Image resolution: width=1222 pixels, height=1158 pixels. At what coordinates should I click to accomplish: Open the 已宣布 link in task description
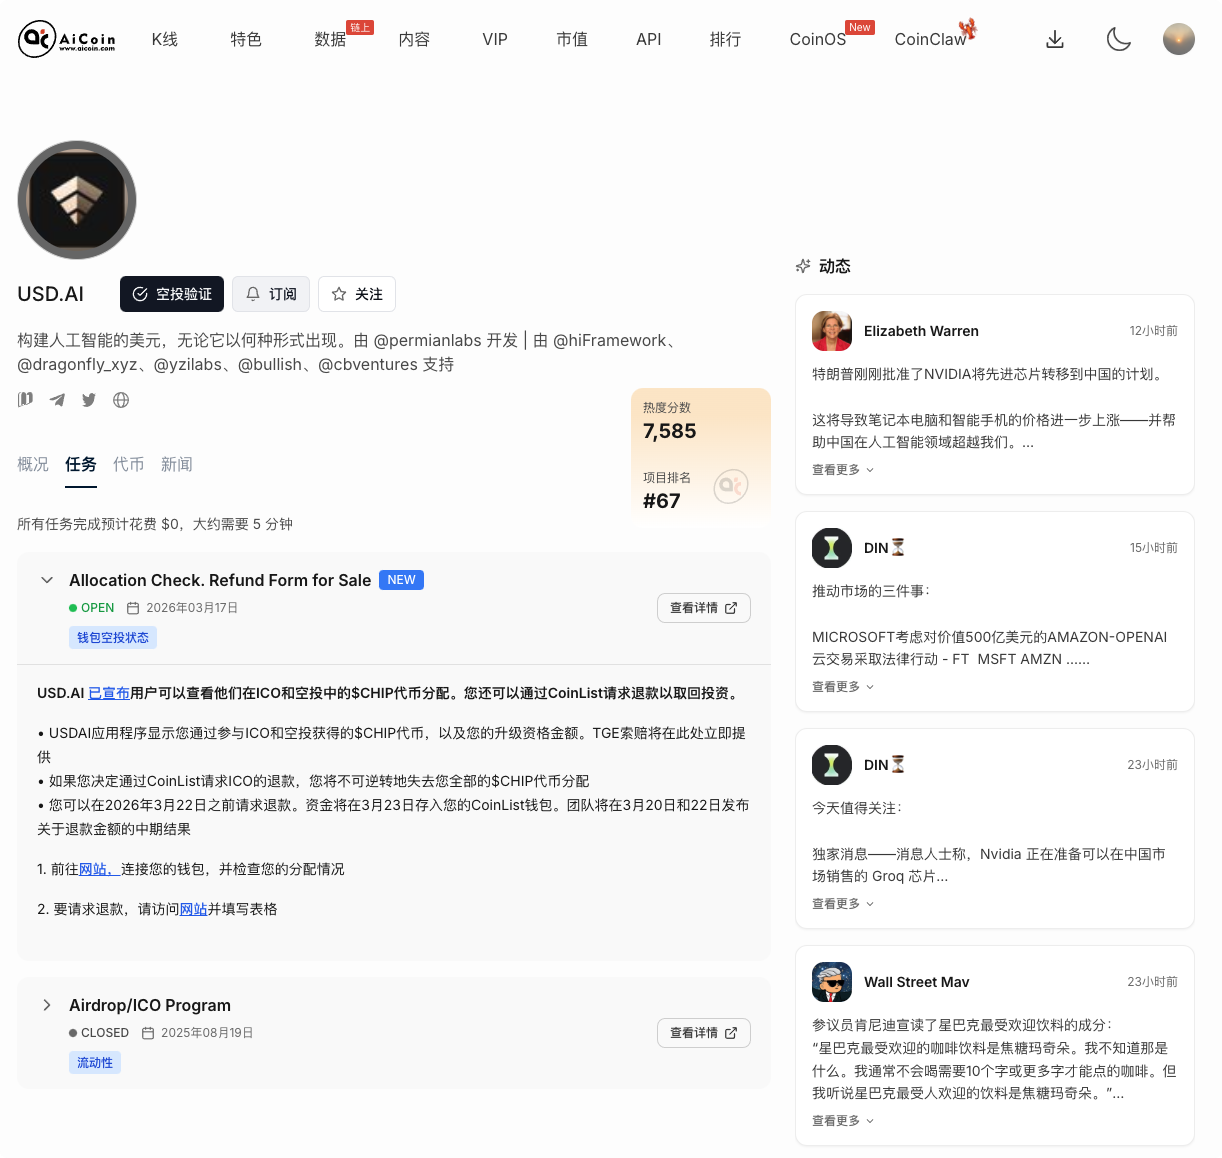coord(109,691)
